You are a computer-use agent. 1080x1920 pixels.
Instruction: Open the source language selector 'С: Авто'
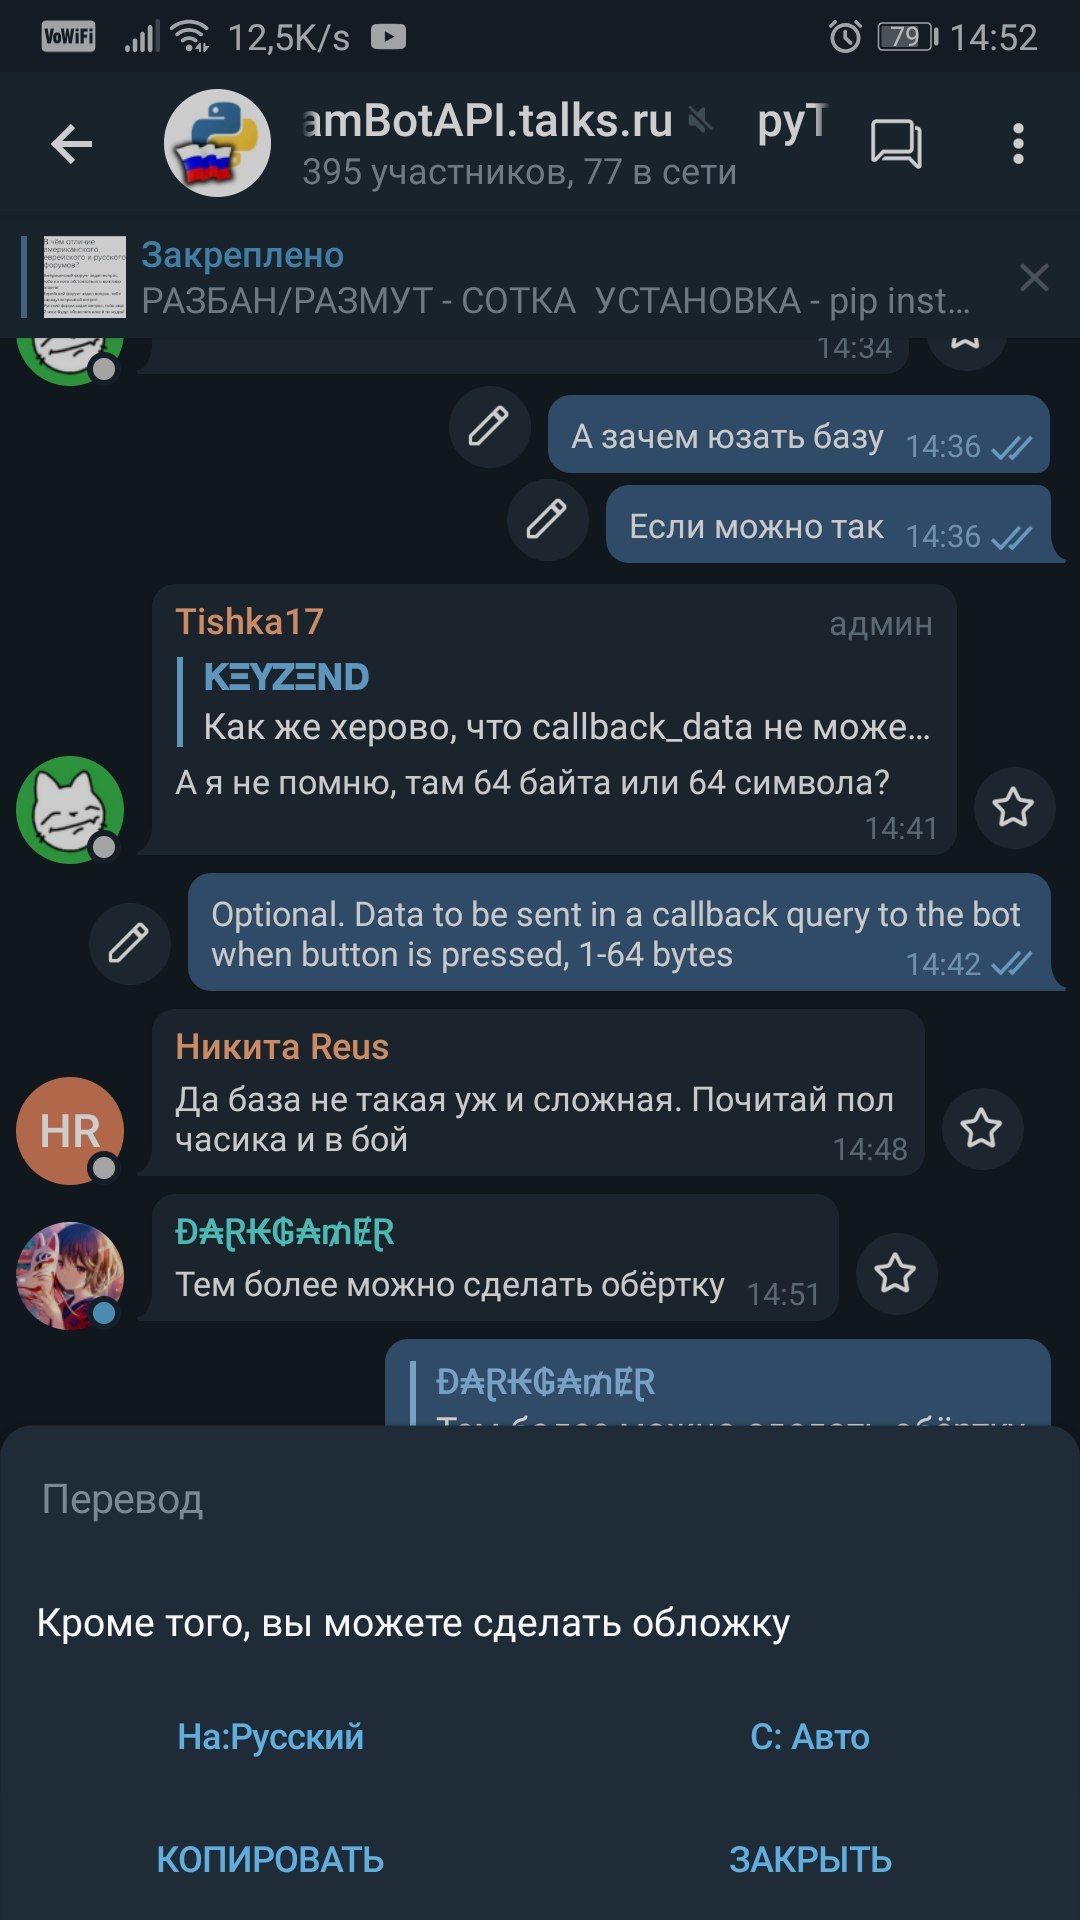click(810, 1737)
